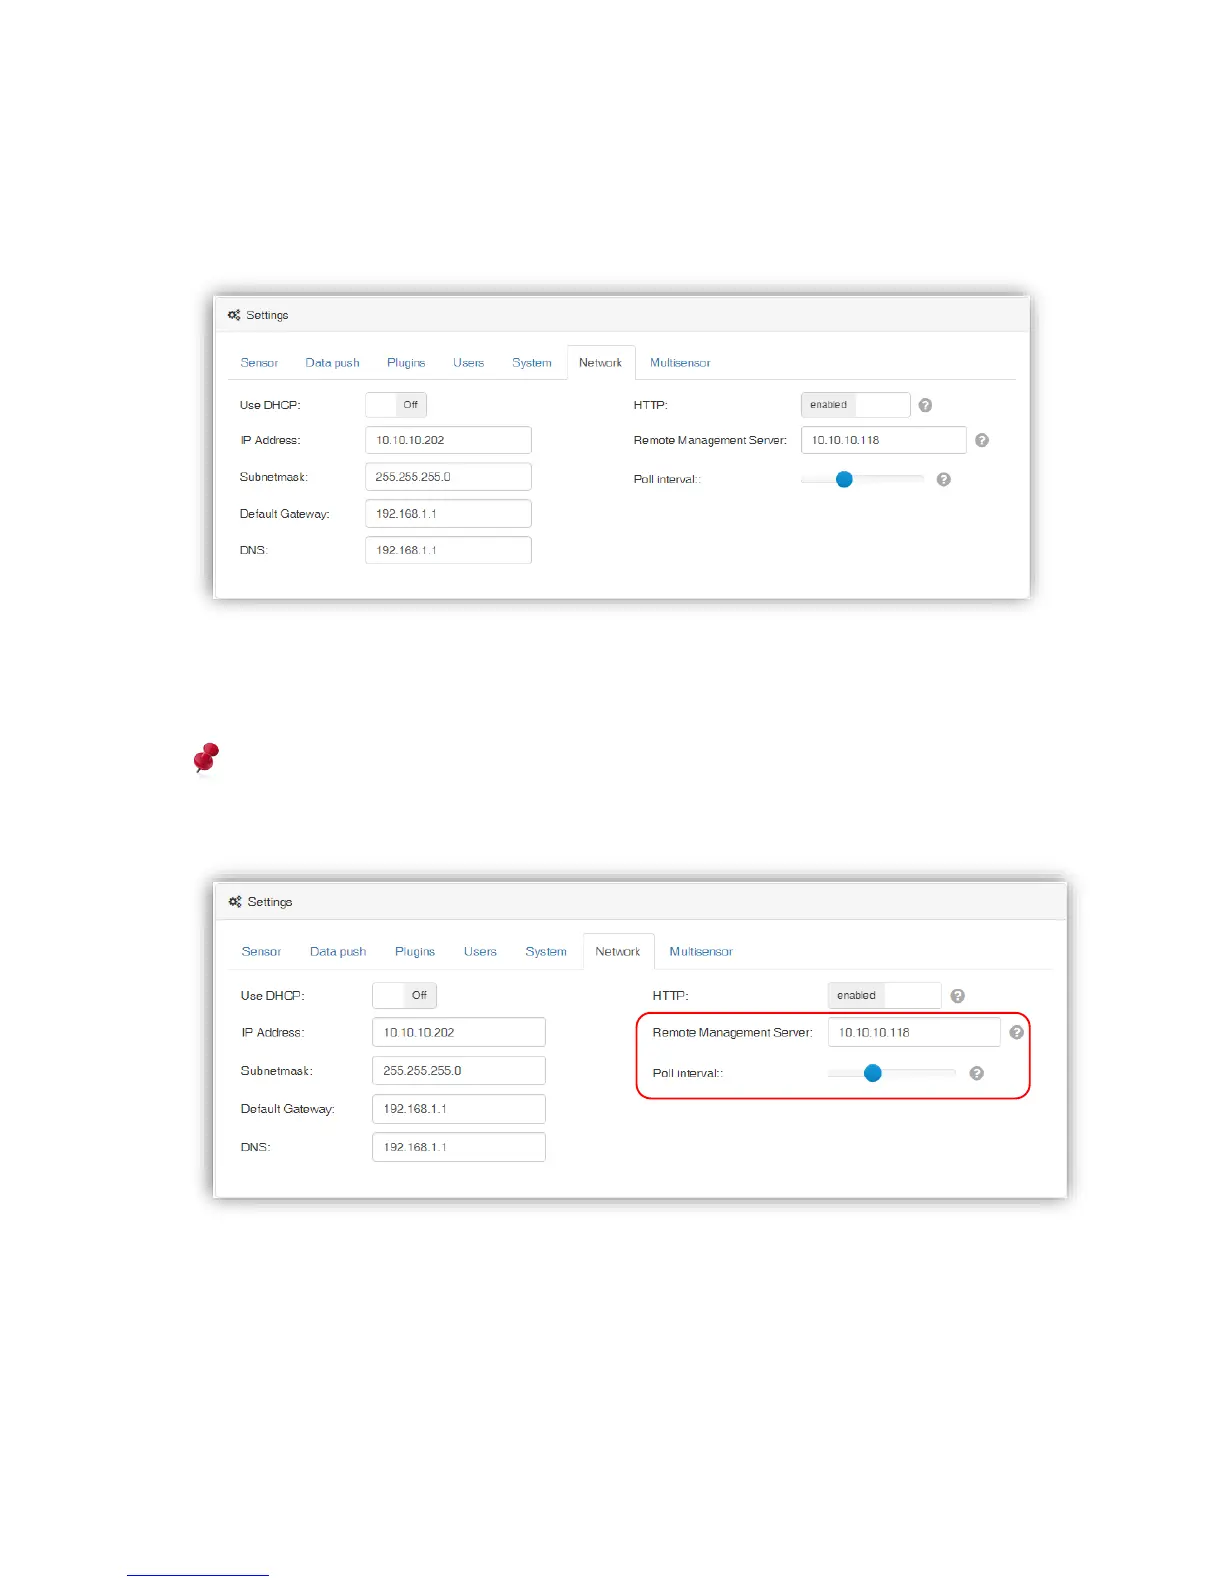Viewport: 1224px width, 1584px height.
Task: Click 'Poll interval:' label in lower panel
Action: (688, 1073)
